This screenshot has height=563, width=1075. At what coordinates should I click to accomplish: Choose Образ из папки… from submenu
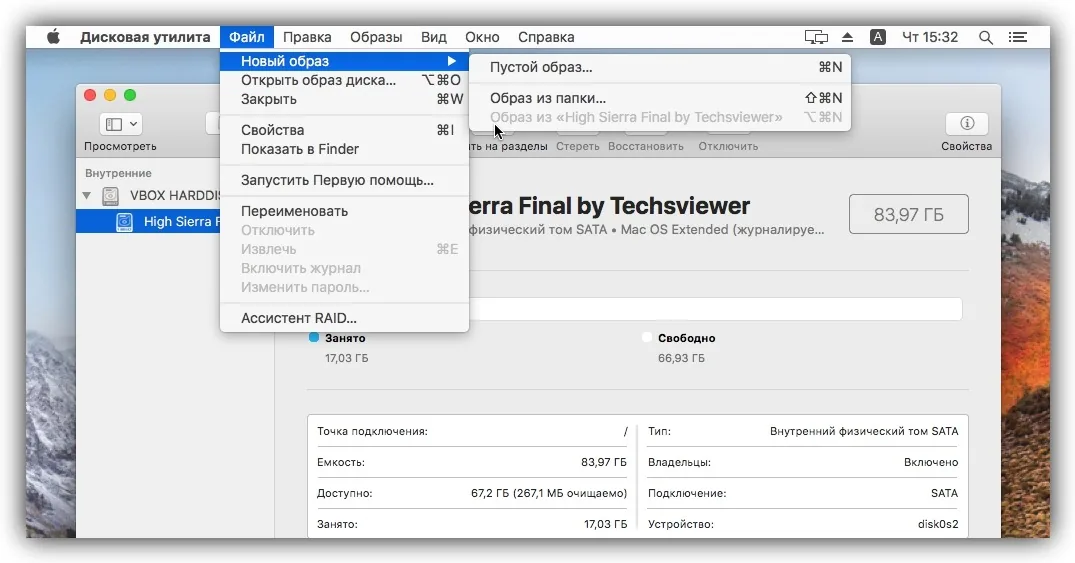660,98
